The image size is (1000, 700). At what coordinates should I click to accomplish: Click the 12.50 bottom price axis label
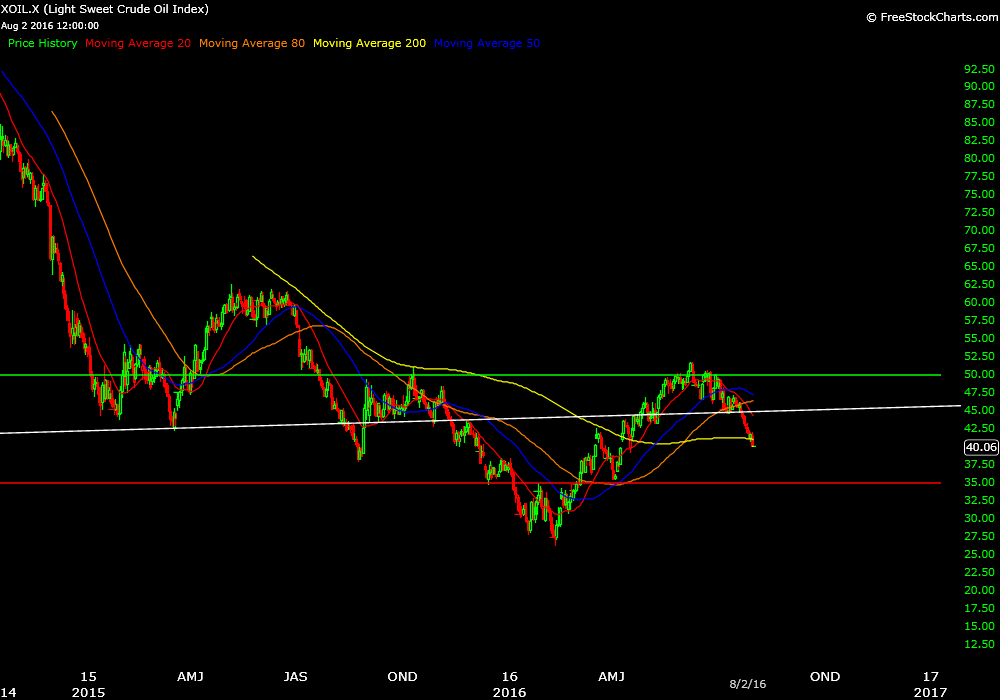click(979, 644)
